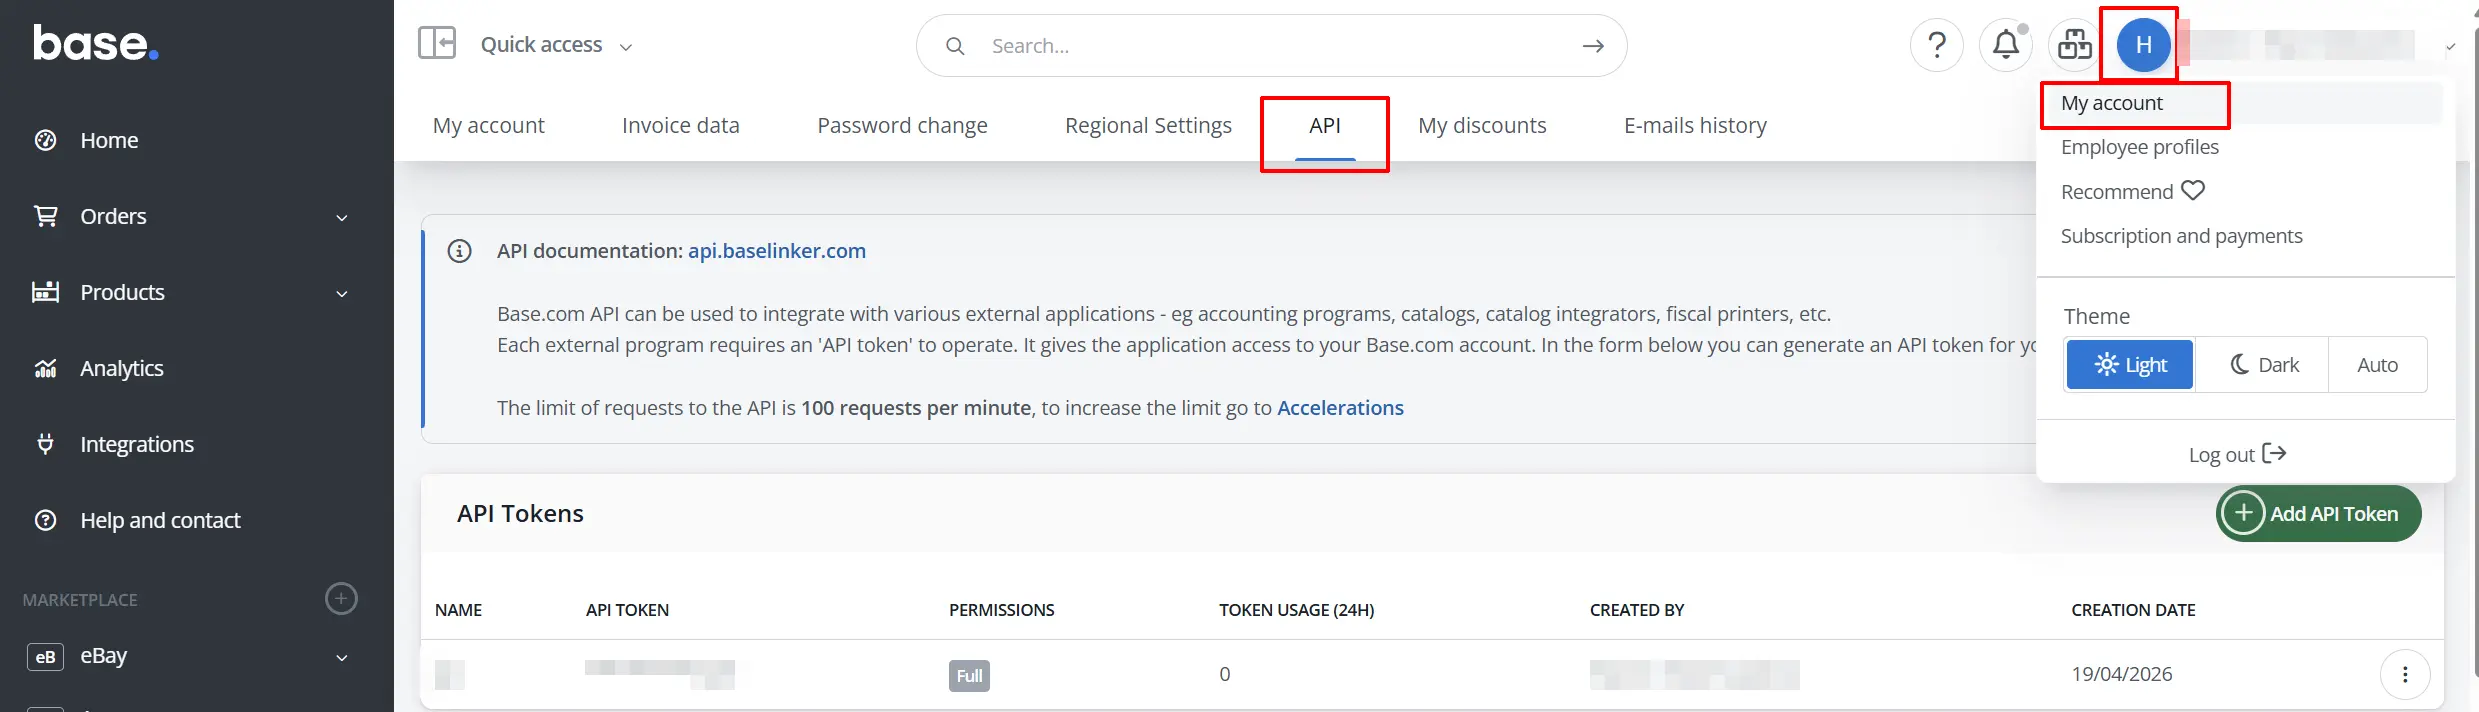Click the NAME column header
This screenshot has height=712, width=2479.
coord(458,610)
